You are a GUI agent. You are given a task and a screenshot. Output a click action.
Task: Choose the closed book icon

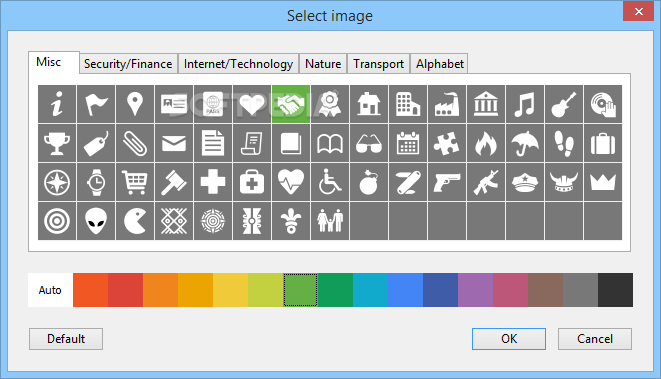pos(291,143)
